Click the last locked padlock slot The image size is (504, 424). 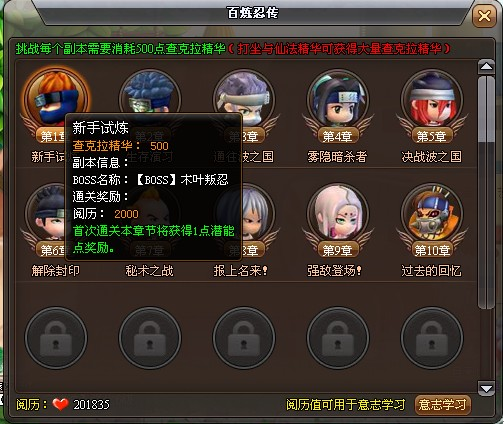pyautogui.click(x=431, y=338)
